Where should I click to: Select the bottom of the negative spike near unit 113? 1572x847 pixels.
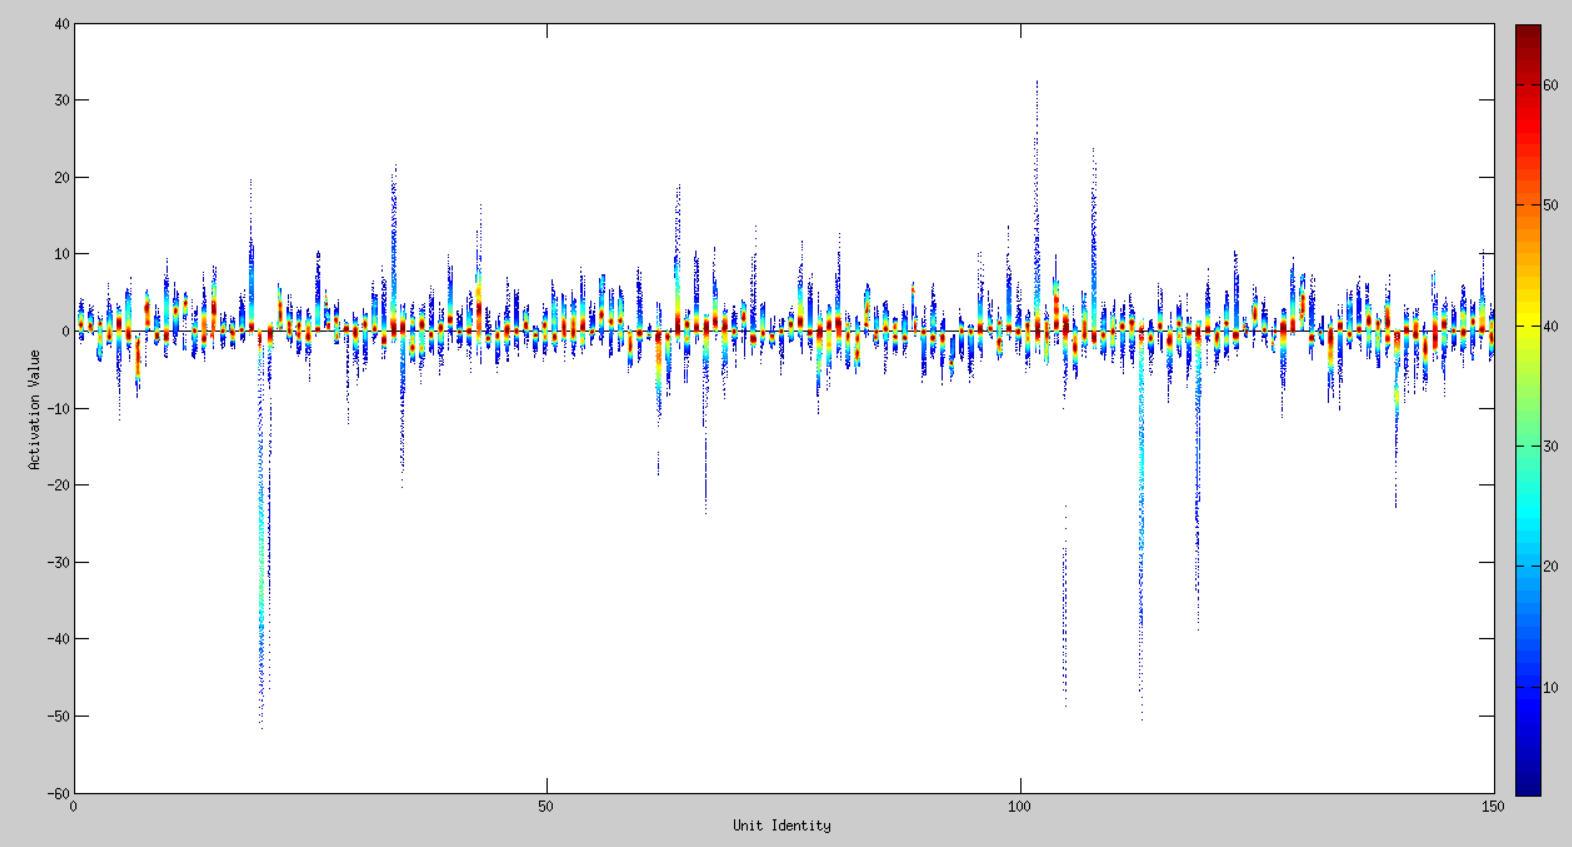pos(1141,719)
